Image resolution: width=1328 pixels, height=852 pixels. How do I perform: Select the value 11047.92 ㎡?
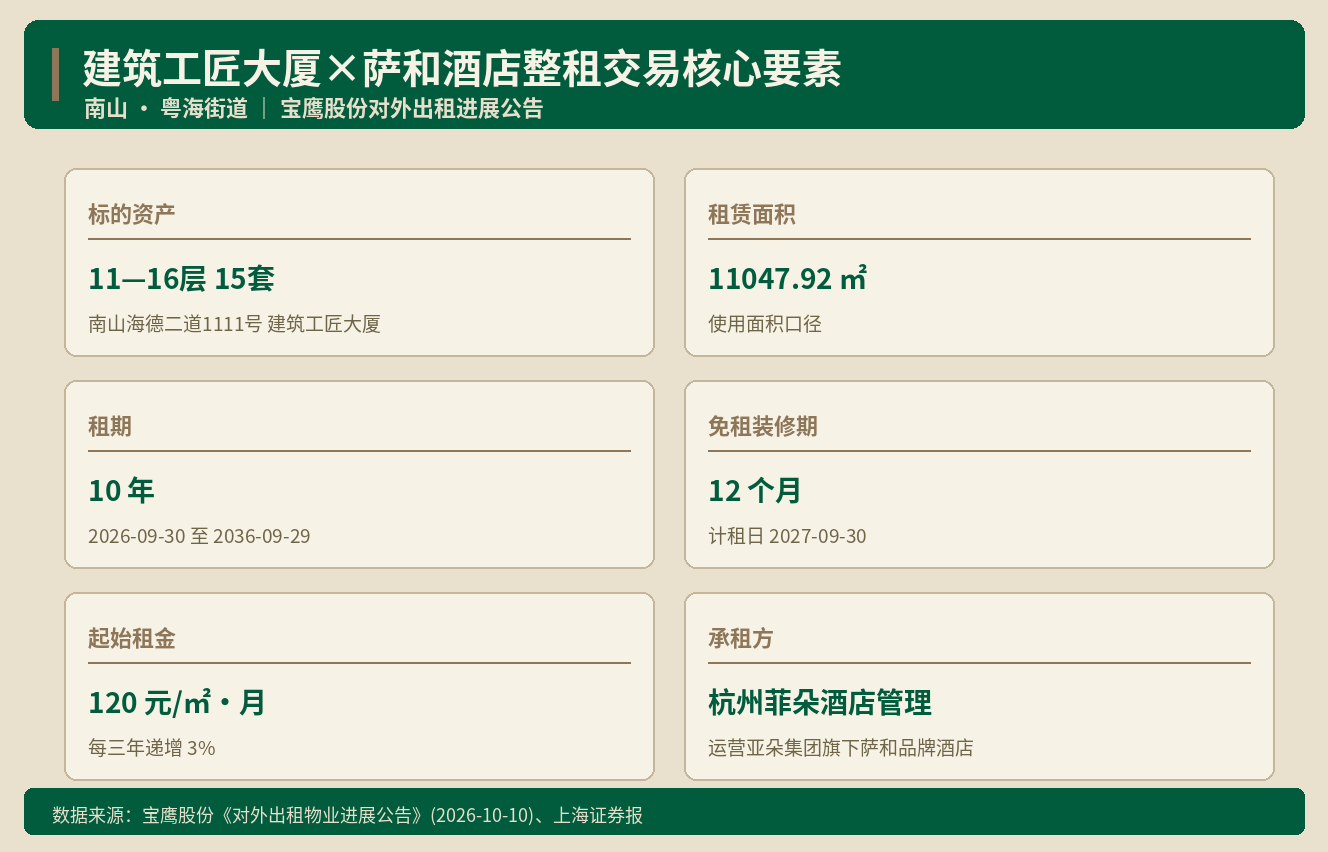tap(788, 279)
